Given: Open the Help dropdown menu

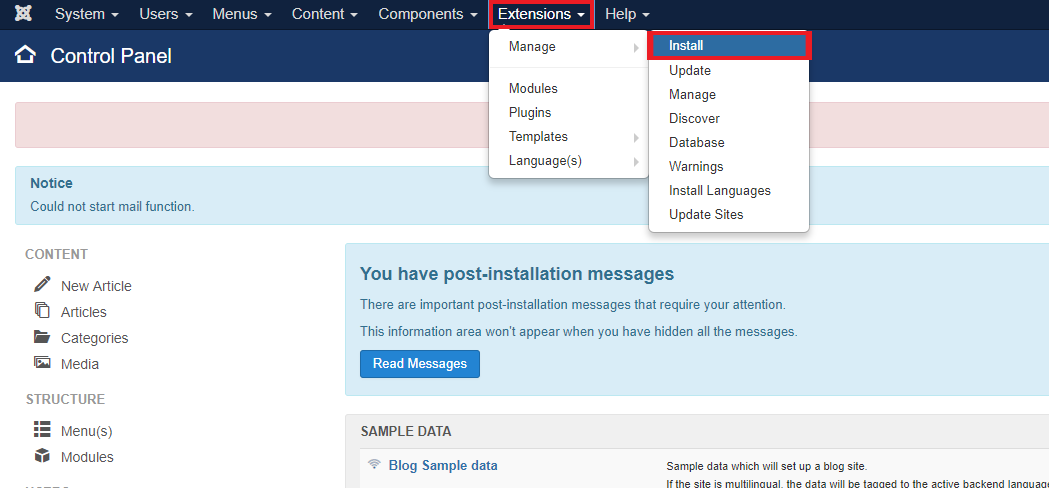Looking at the screenshot, I should click(x=627, y=14).
